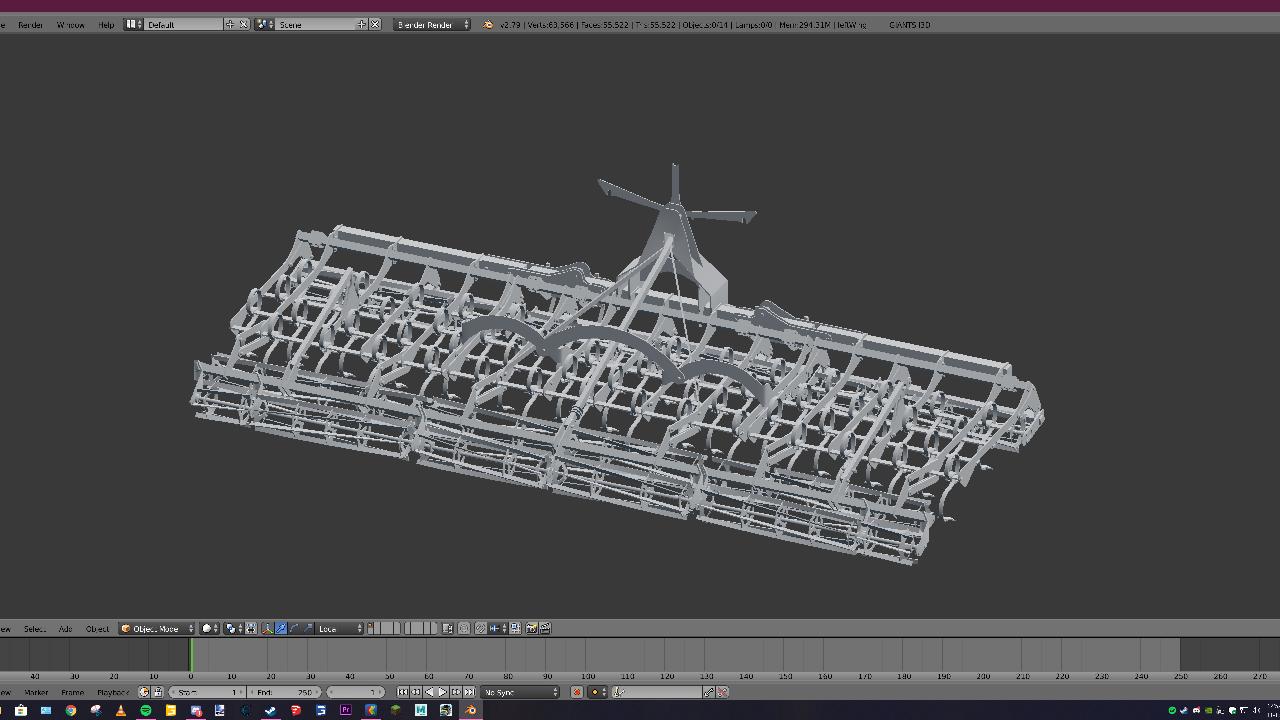This screenshot has width=1280, height=720.
Task: Toggle proportional editing icon
Action: [x=464, y=628]
